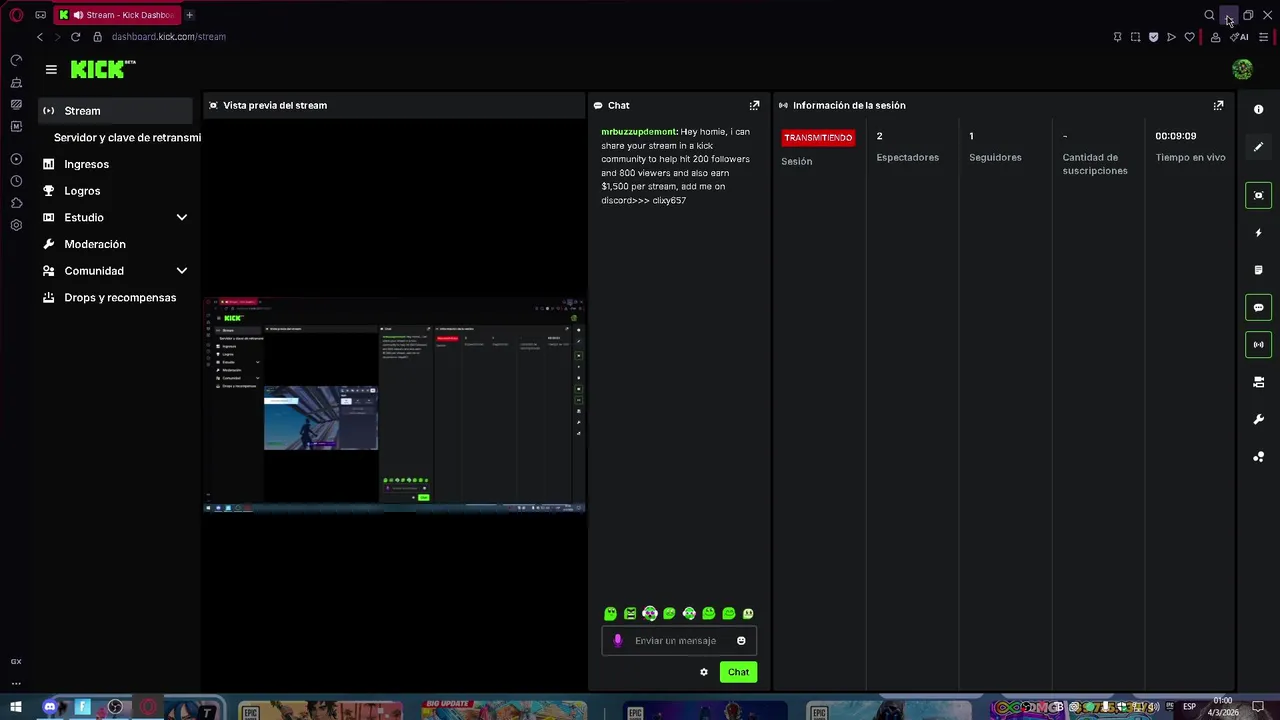Screen dimensions: 1280x720
Task: Open OBS Studio from the taskbar
Action: pos(115,707)
